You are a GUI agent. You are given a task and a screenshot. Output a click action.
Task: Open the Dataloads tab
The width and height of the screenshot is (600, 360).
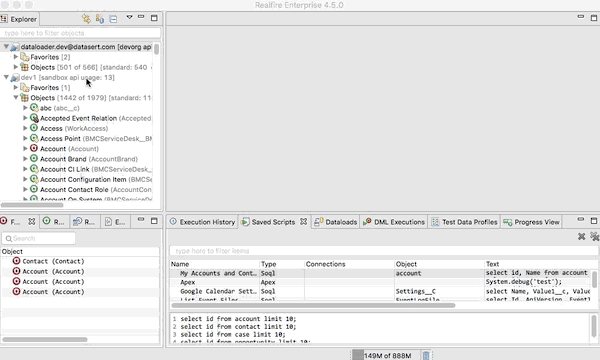click(x=336, y=222)
